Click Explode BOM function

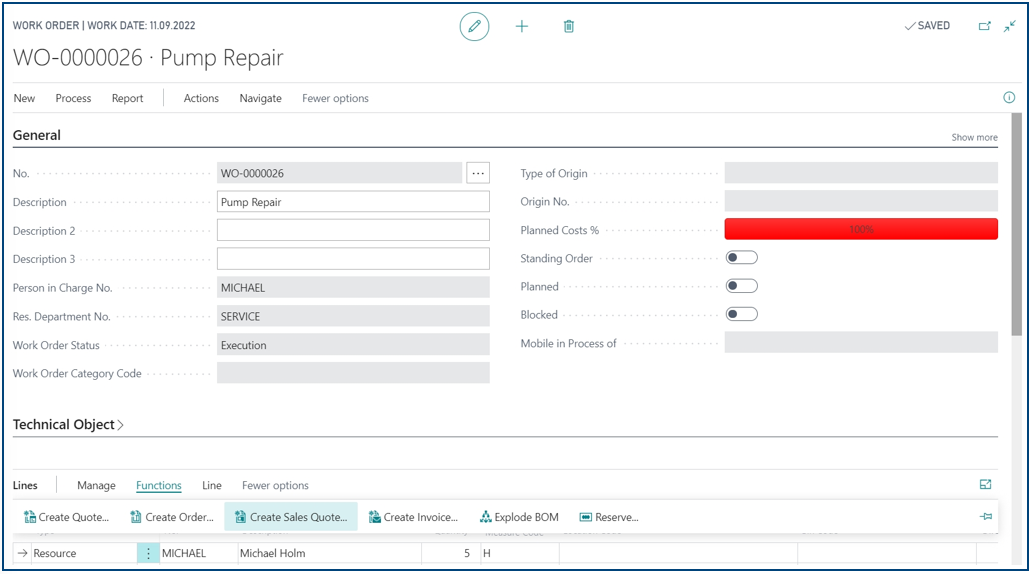click(519, 517)
